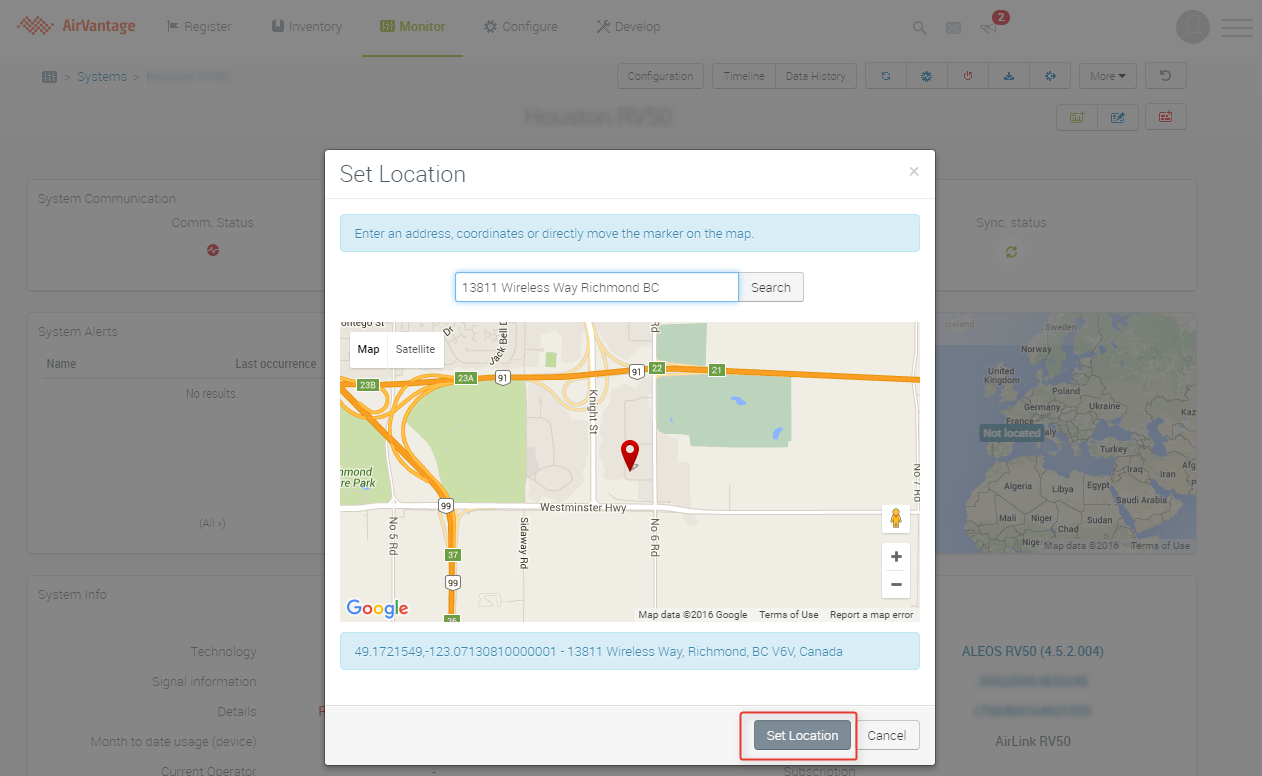
Task: Select the Map view type
Action: click(368, 349)
